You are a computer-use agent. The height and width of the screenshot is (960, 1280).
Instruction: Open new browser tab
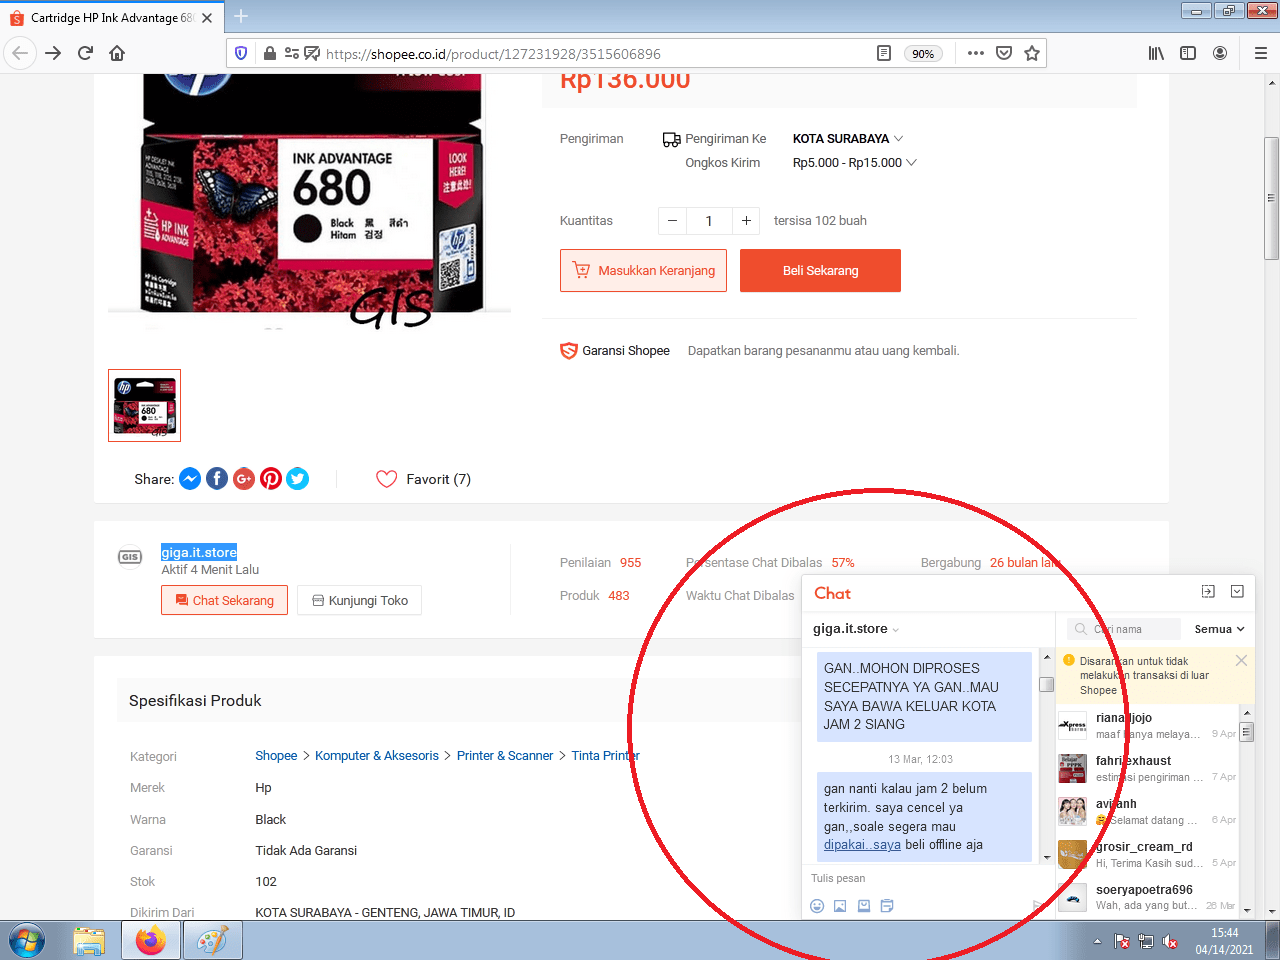241,16
